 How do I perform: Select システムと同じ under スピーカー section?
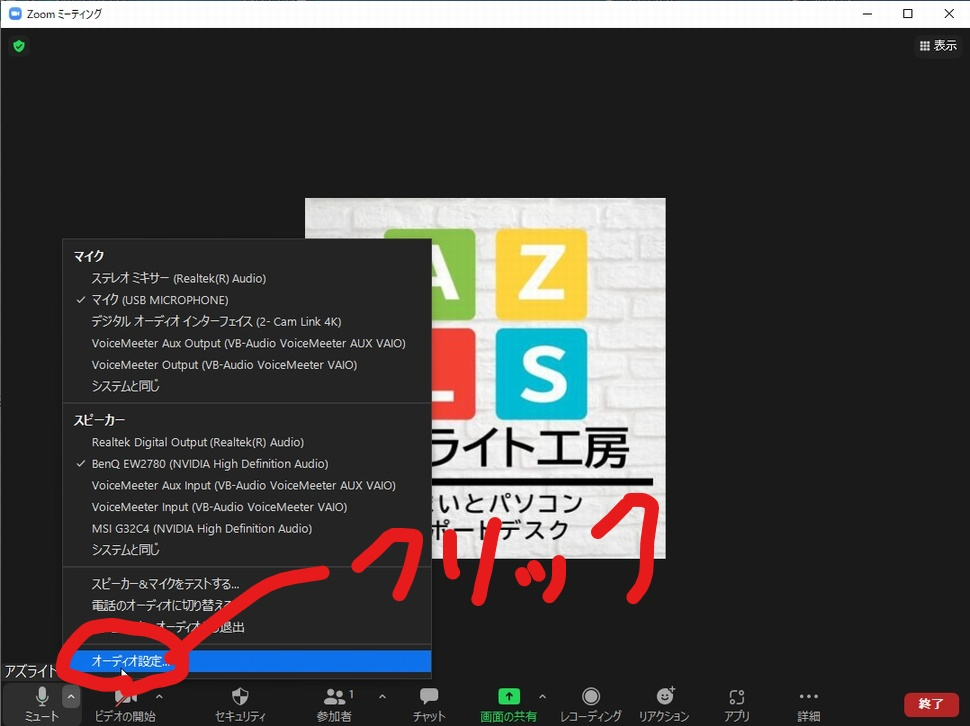pos(247,550)
